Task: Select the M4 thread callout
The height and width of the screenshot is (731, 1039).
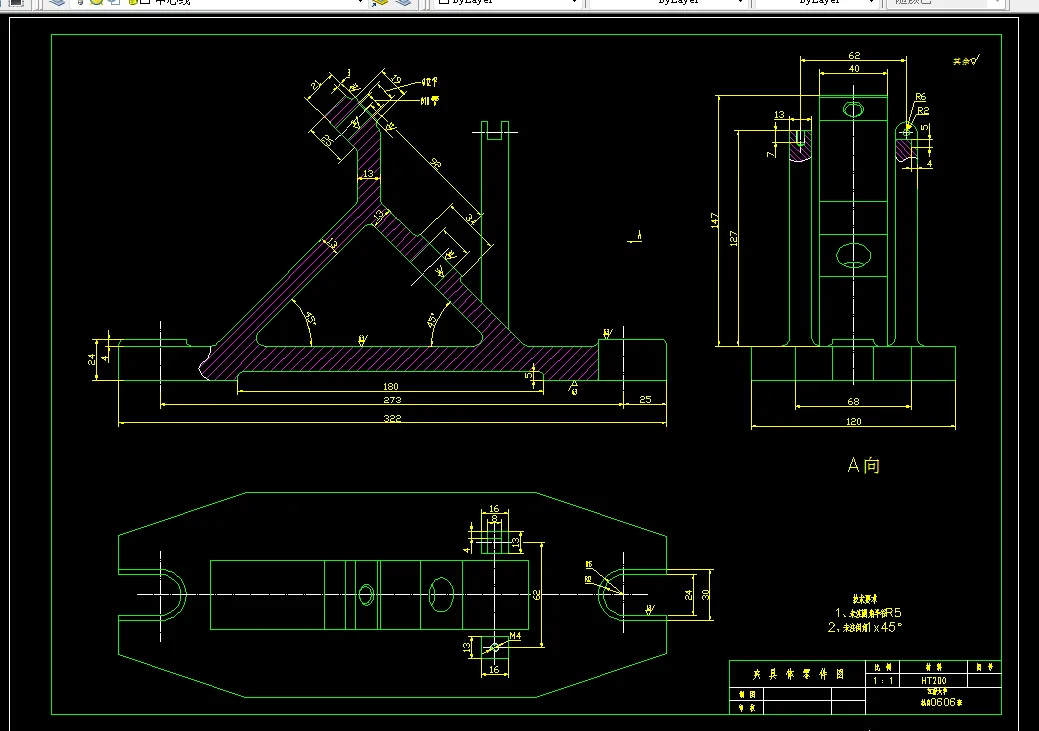Action: [x=515, y=636]
